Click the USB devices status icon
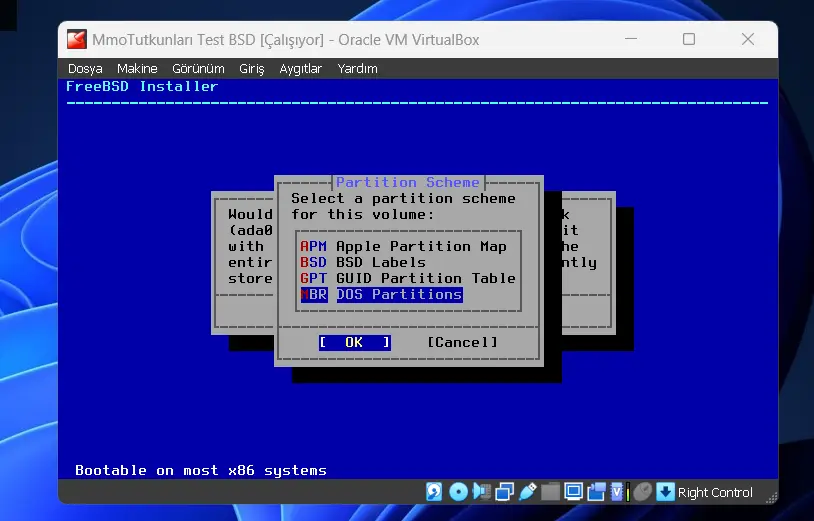The width and height of the screenshot is (814, 521). point(527,491)
